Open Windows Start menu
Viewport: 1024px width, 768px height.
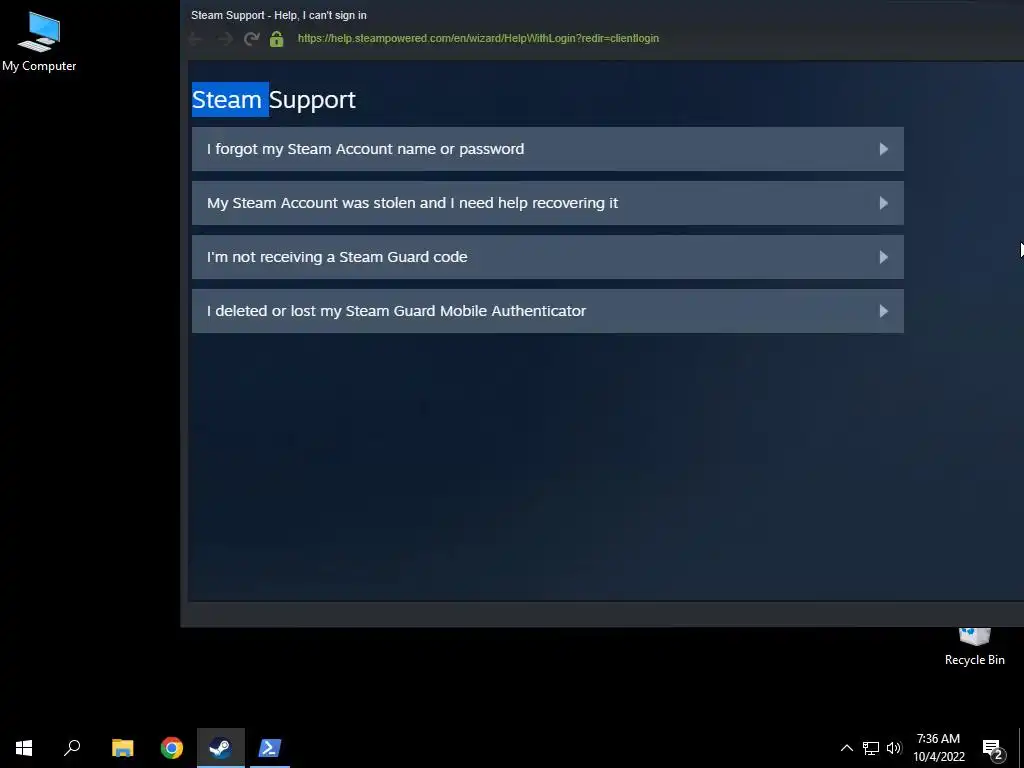click(24, 748)
